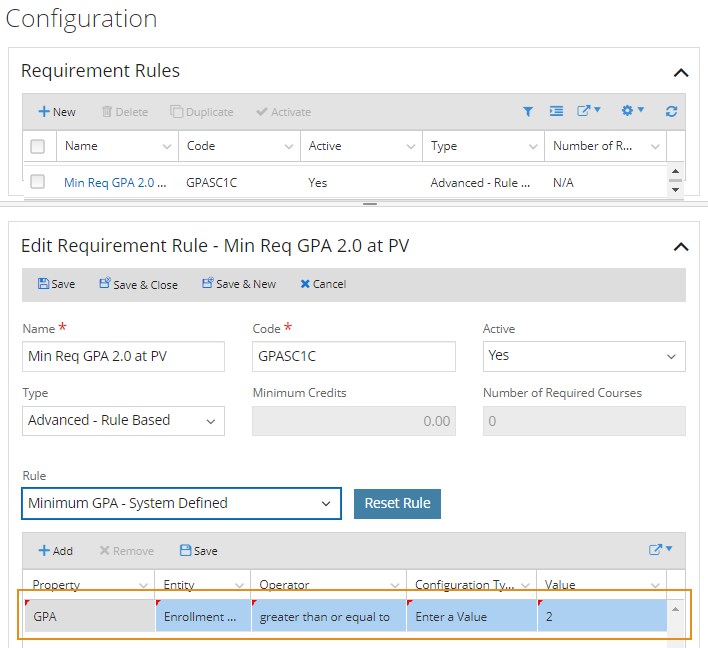Check the Min Req GPA 2.0 row checkbox
This screenshot has height=648, width=708.
coord(37,182)
